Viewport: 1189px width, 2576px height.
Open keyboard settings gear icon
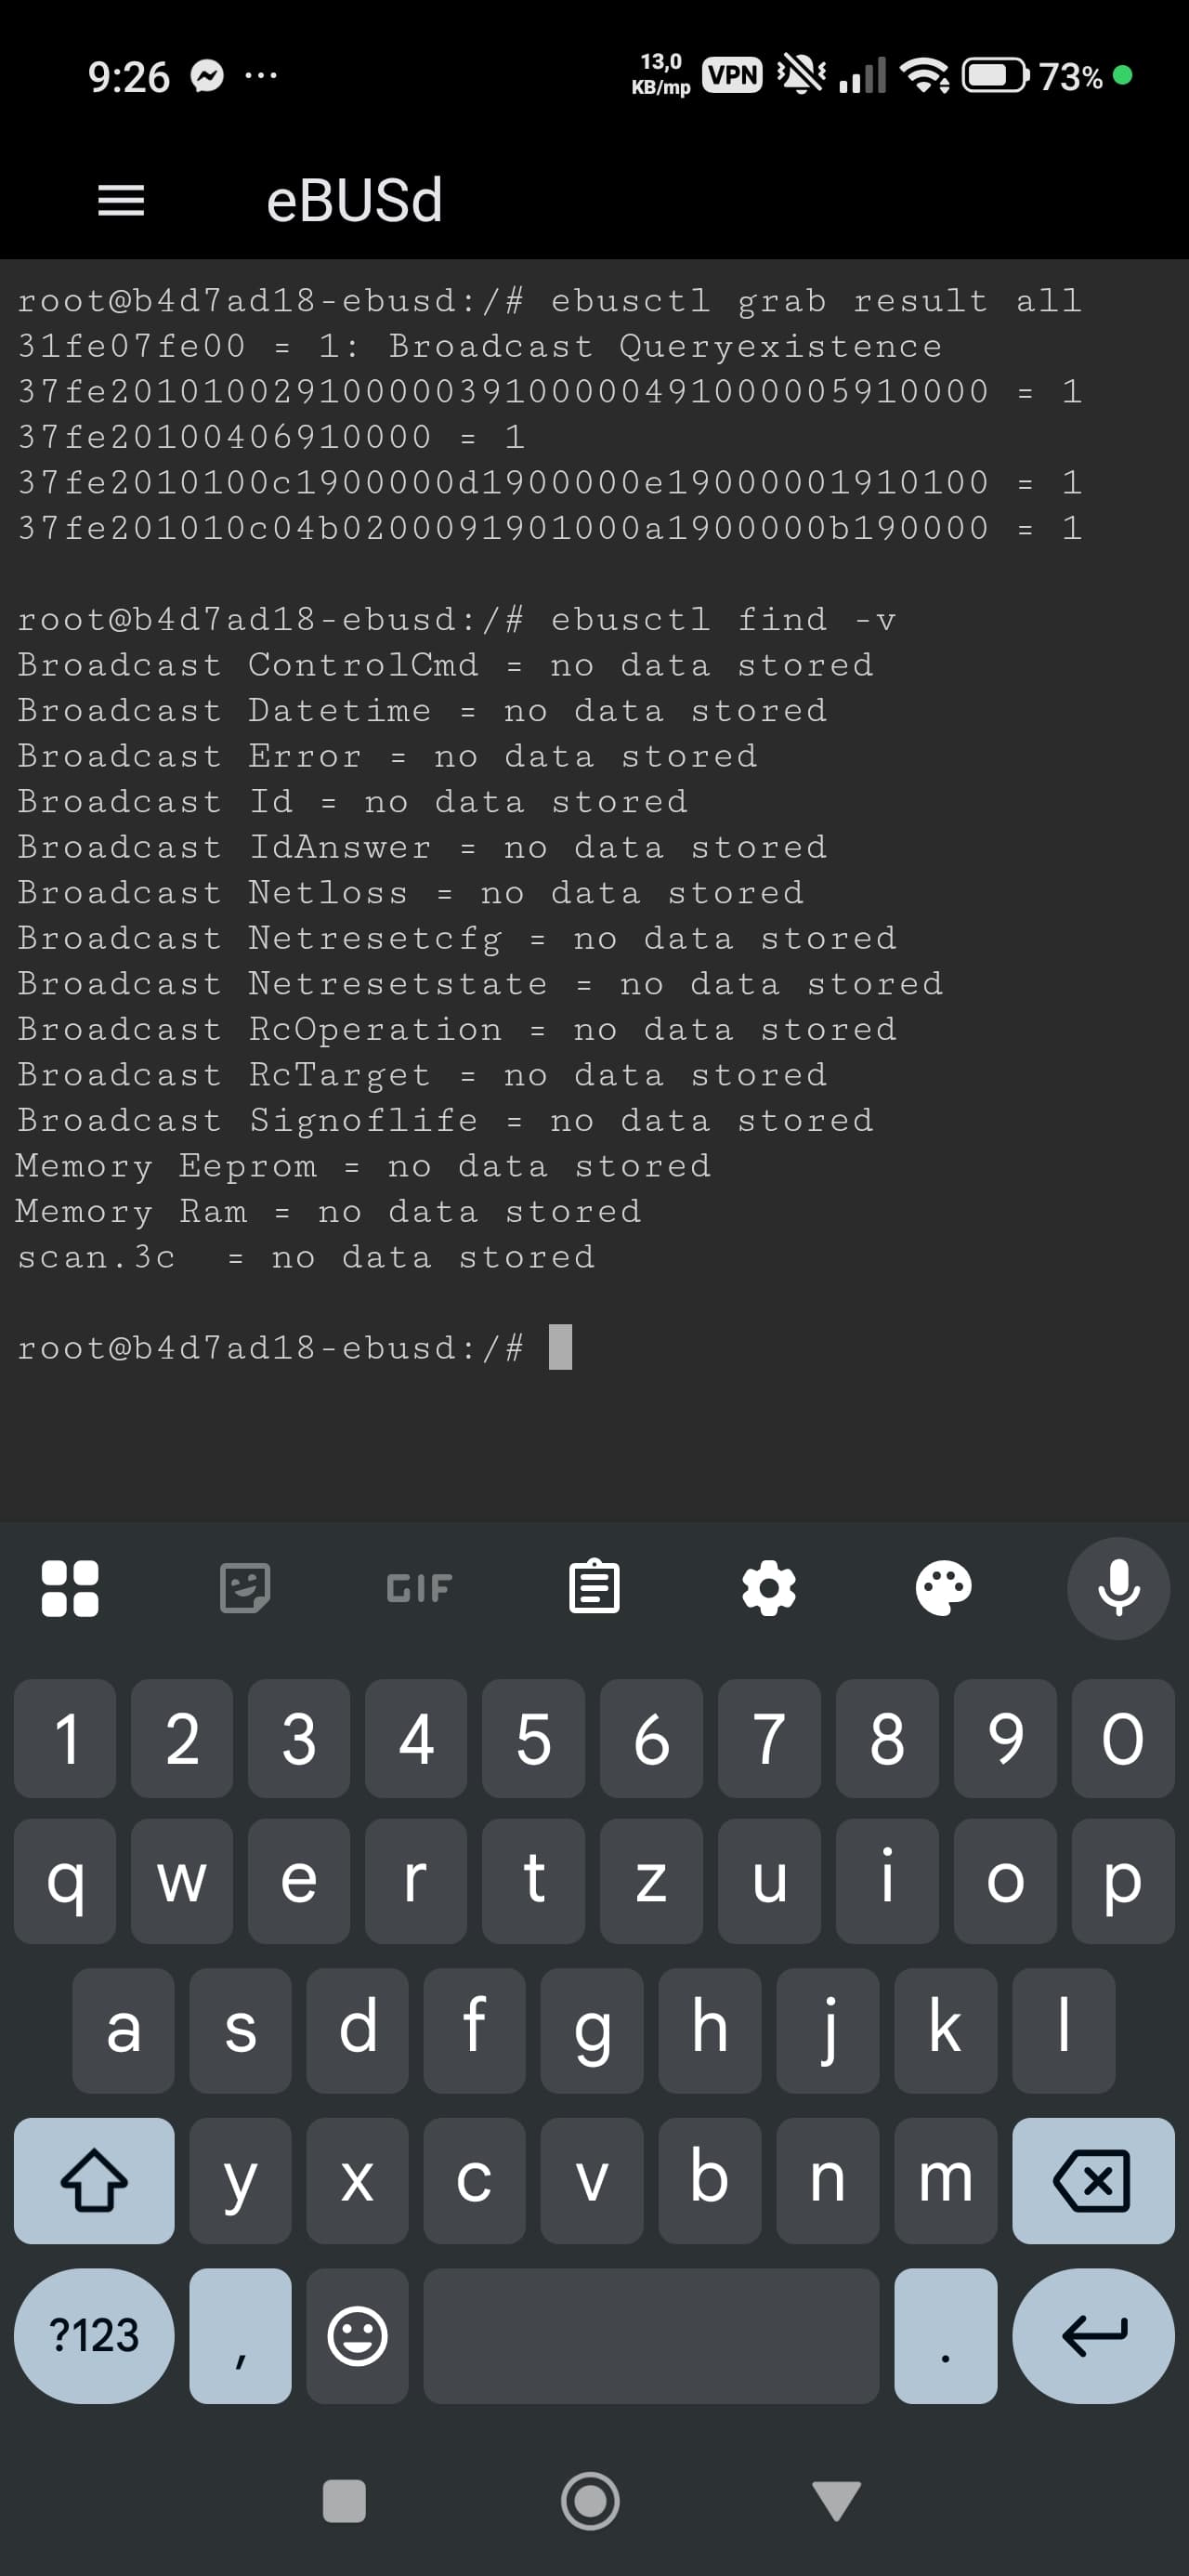coord(768,1588)
